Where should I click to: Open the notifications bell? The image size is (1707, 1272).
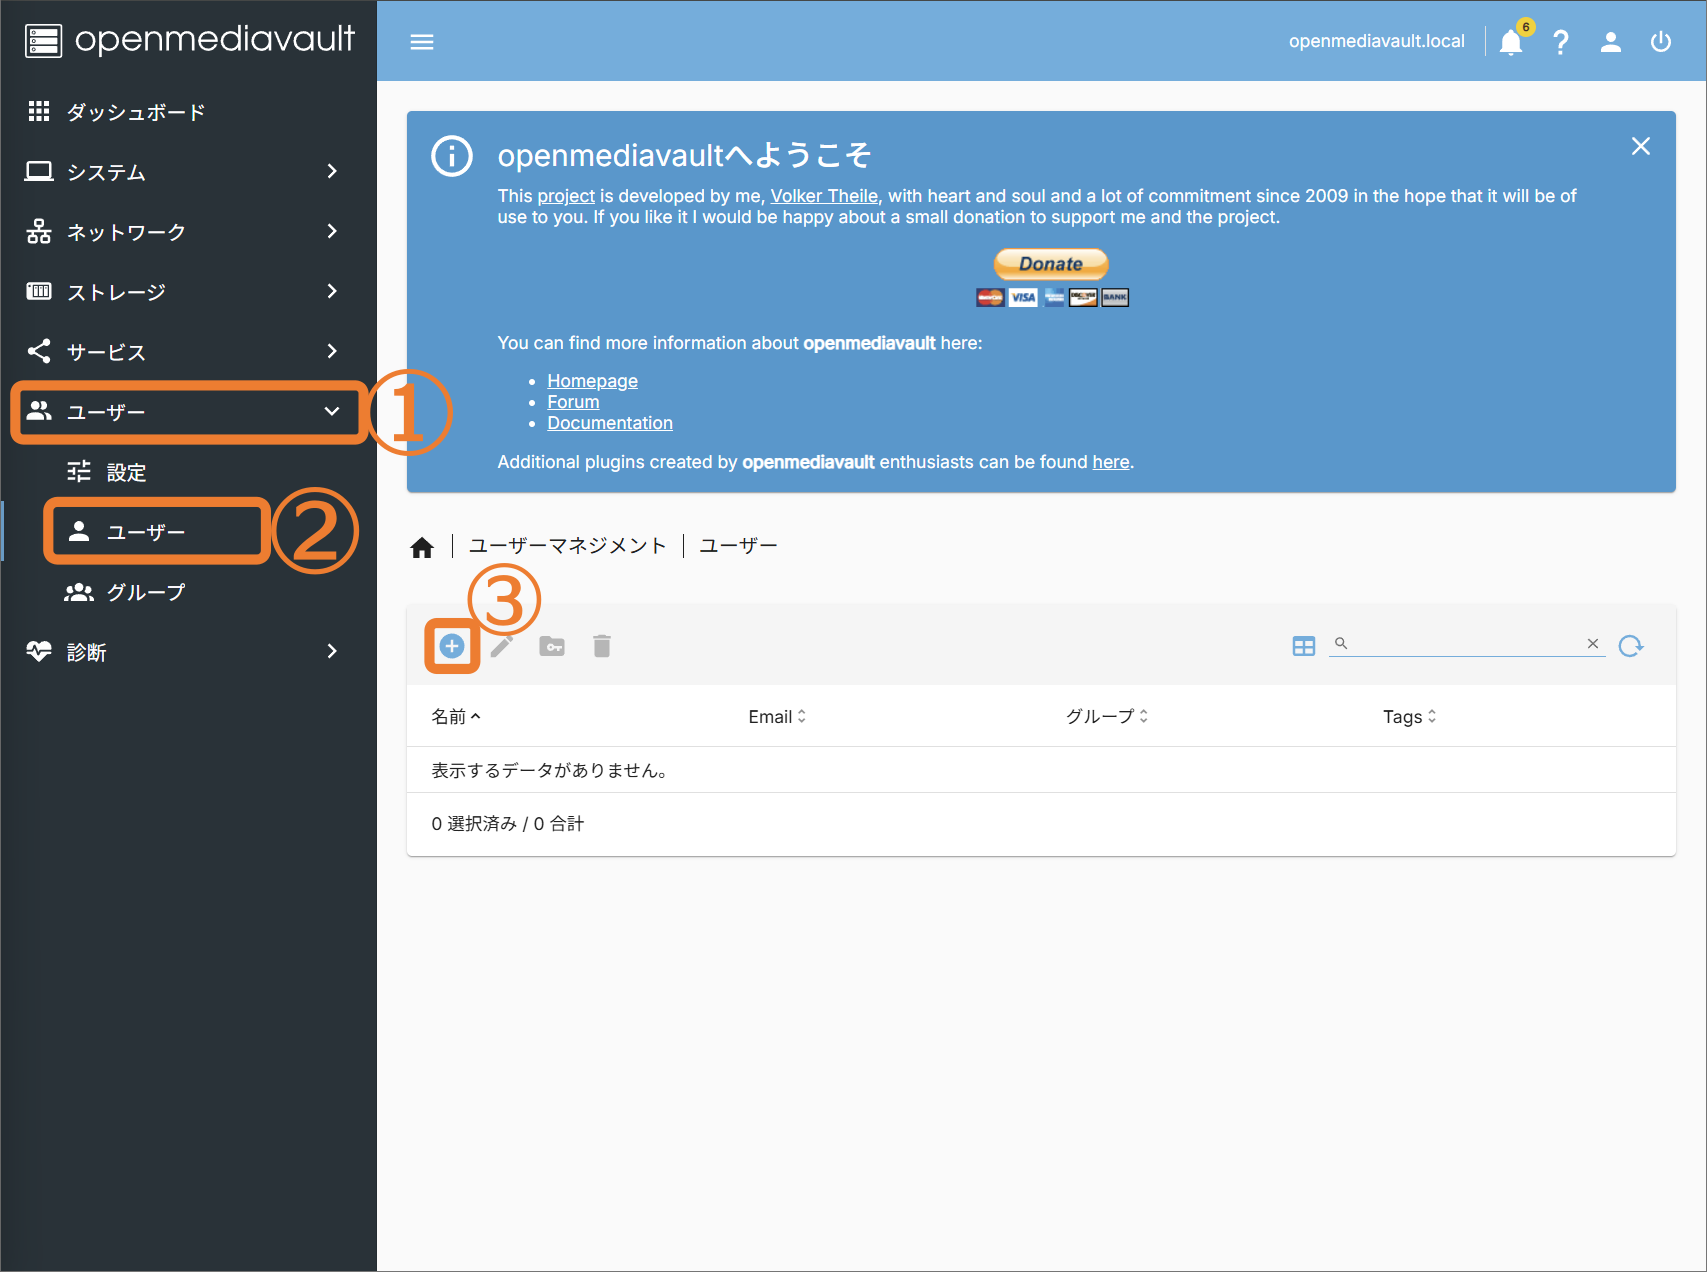click(x=1511, y=42)
